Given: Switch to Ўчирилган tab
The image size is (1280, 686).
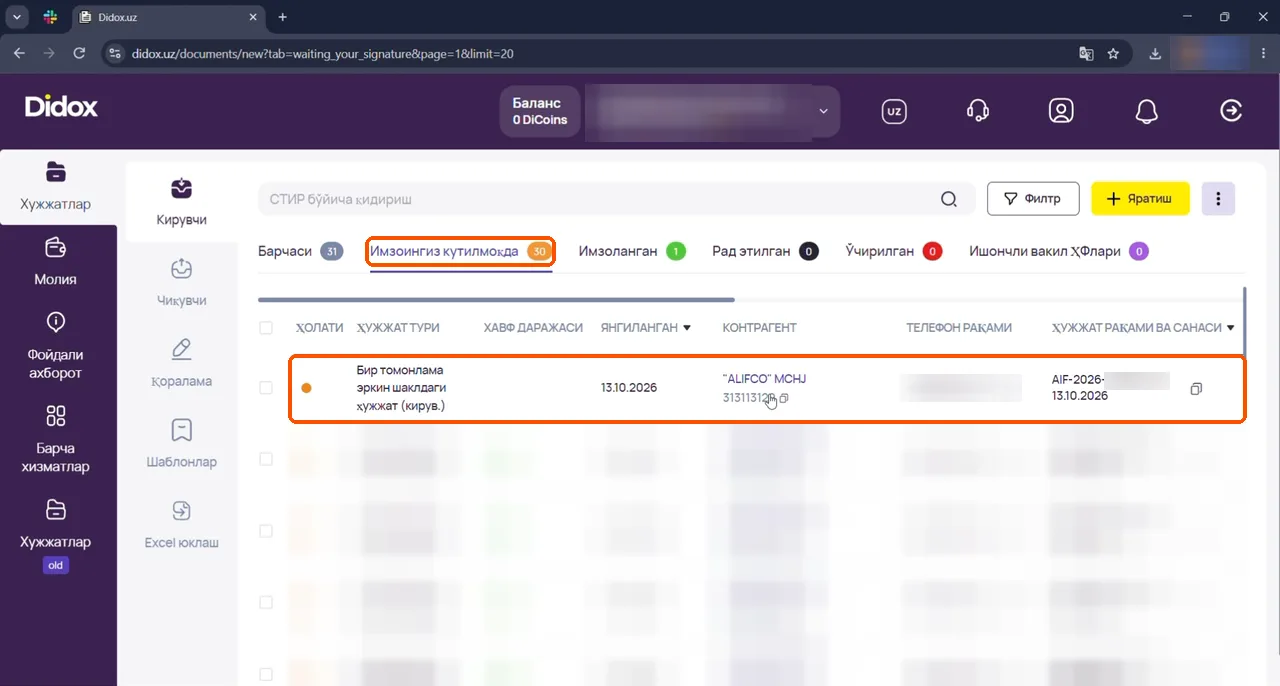Looking at the screenshot, I should tap(893, 251).
